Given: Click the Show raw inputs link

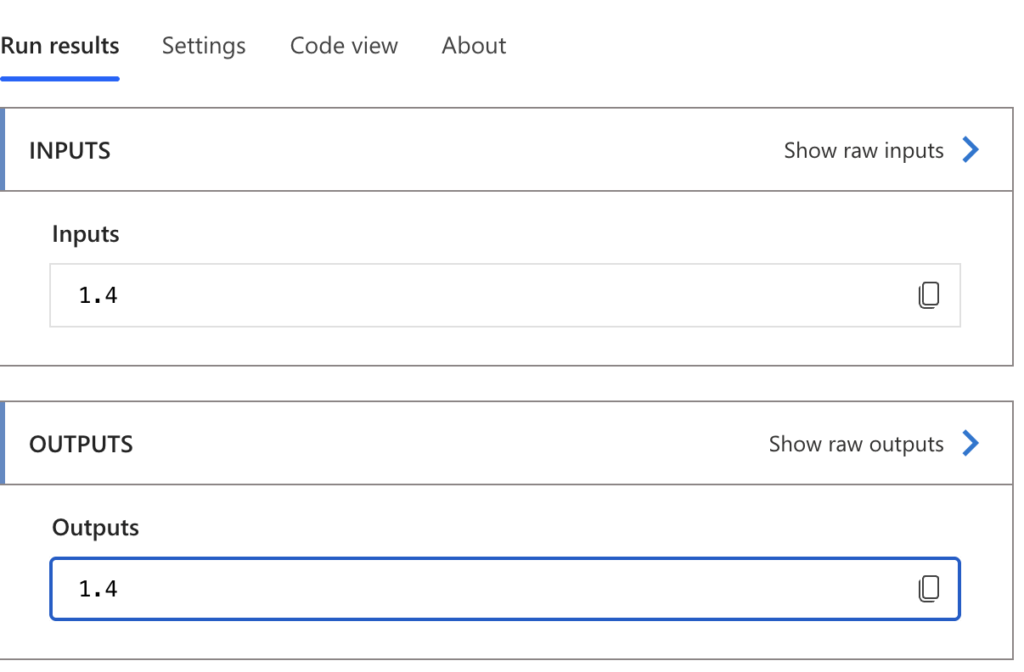Looking at the screenshot, I should (x=863, y=150).
